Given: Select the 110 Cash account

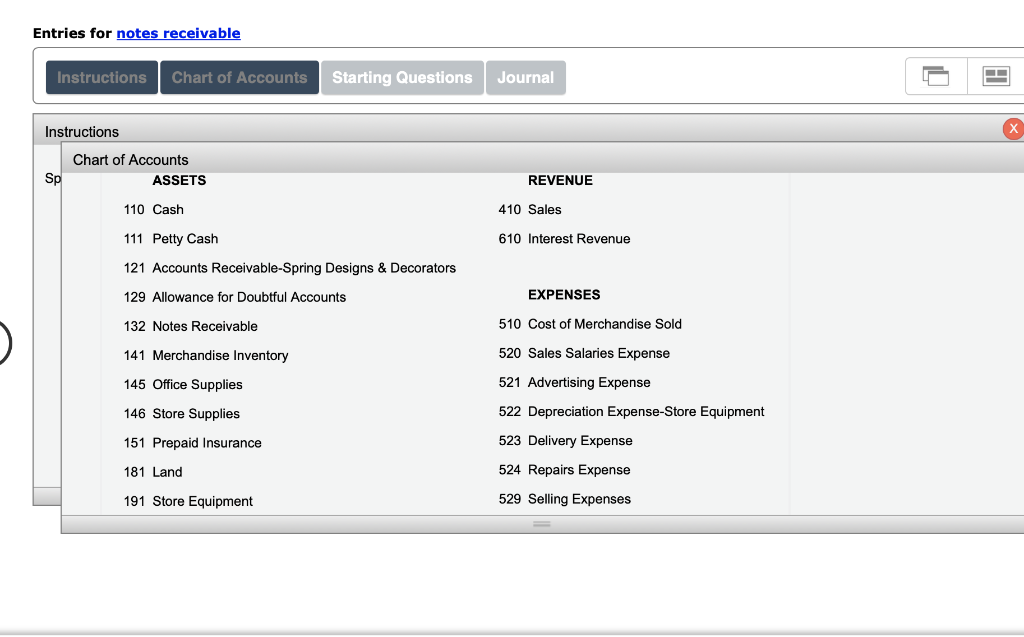Looking at the screenshot, I should [x=156, y=209].
